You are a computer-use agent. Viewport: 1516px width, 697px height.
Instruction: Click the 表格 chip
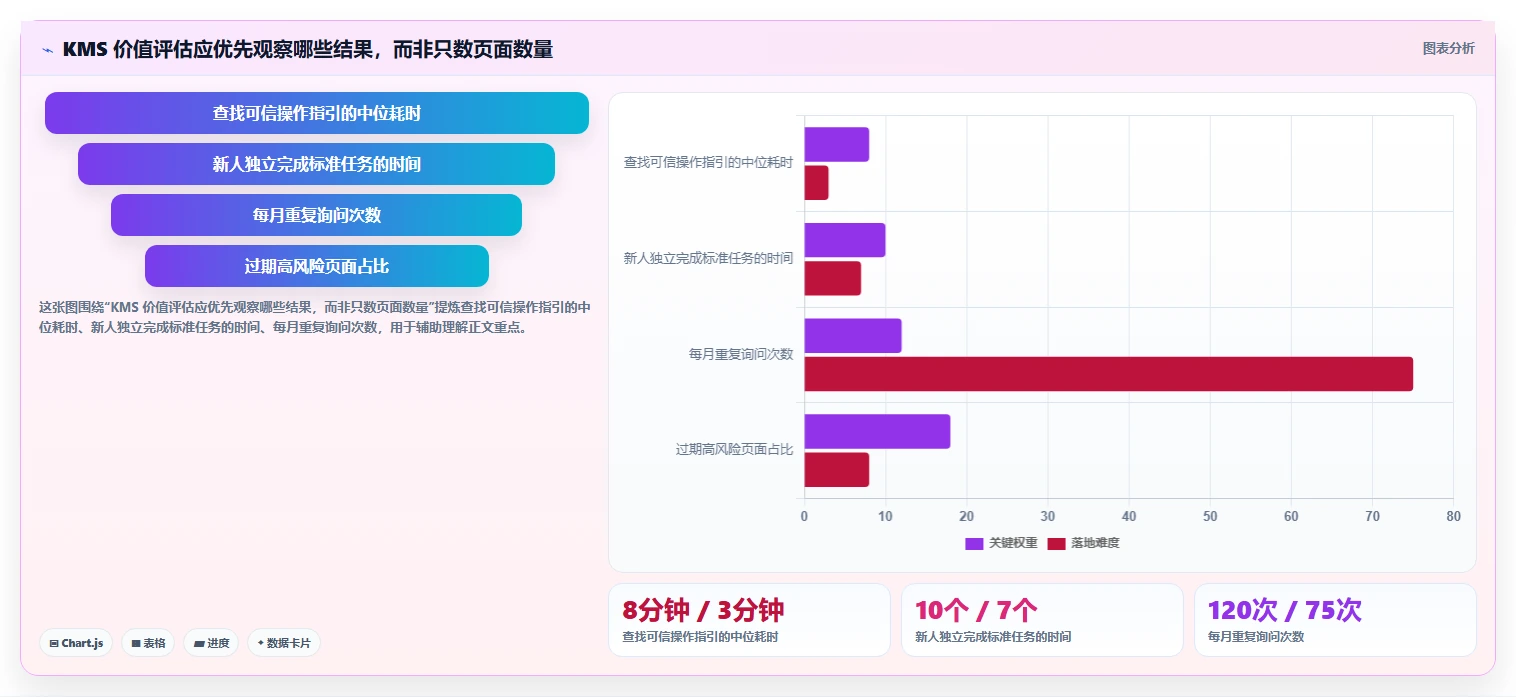pos(149,643)
